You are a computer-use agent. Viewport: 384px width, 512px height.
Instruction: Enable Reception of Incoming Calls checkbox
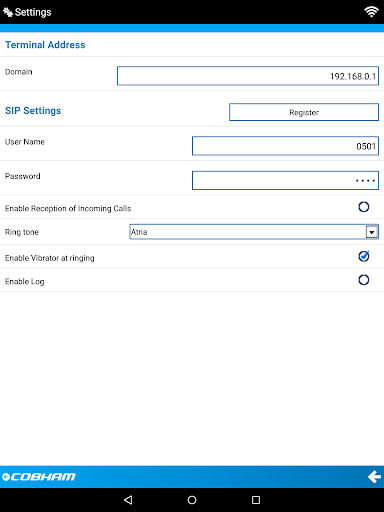coord(364,207)
